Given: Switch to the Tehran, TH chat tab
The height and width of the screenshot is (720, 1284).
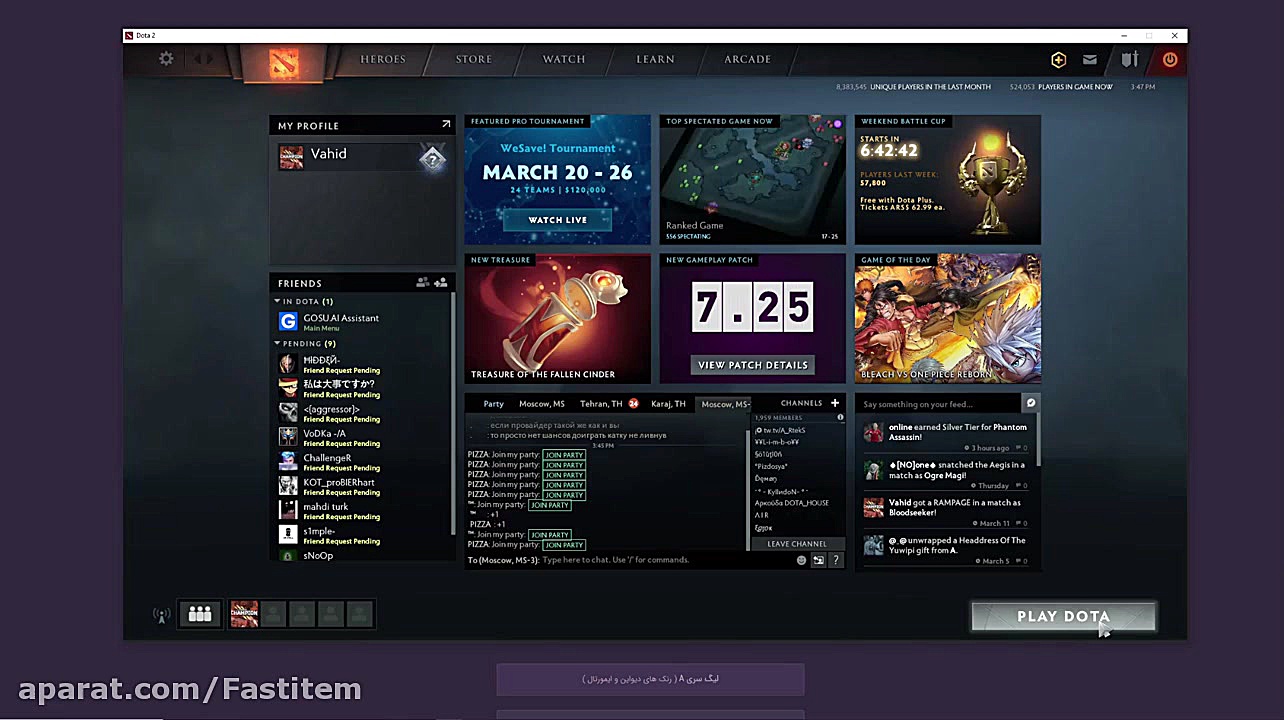Looking at the screenshot, I should (601, 404).
